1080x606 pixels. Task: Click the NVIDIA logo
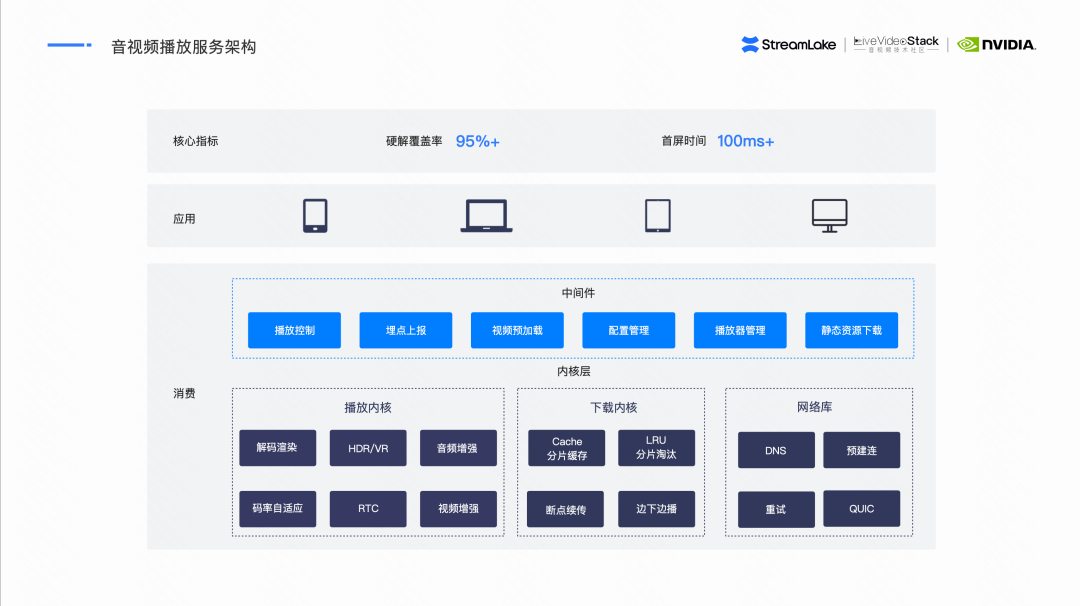(996, 44)
